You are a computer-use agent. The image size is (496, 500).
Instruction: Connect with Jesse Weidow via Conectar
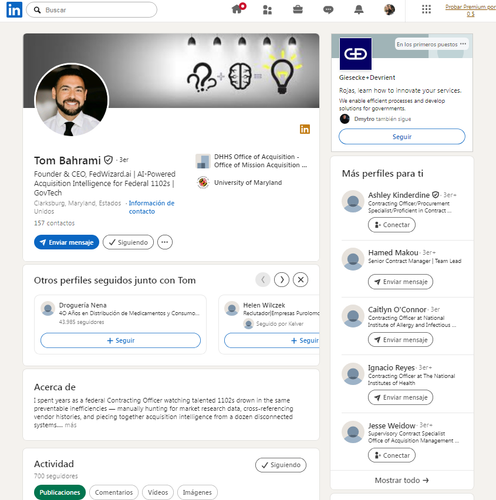pos(392,455)
